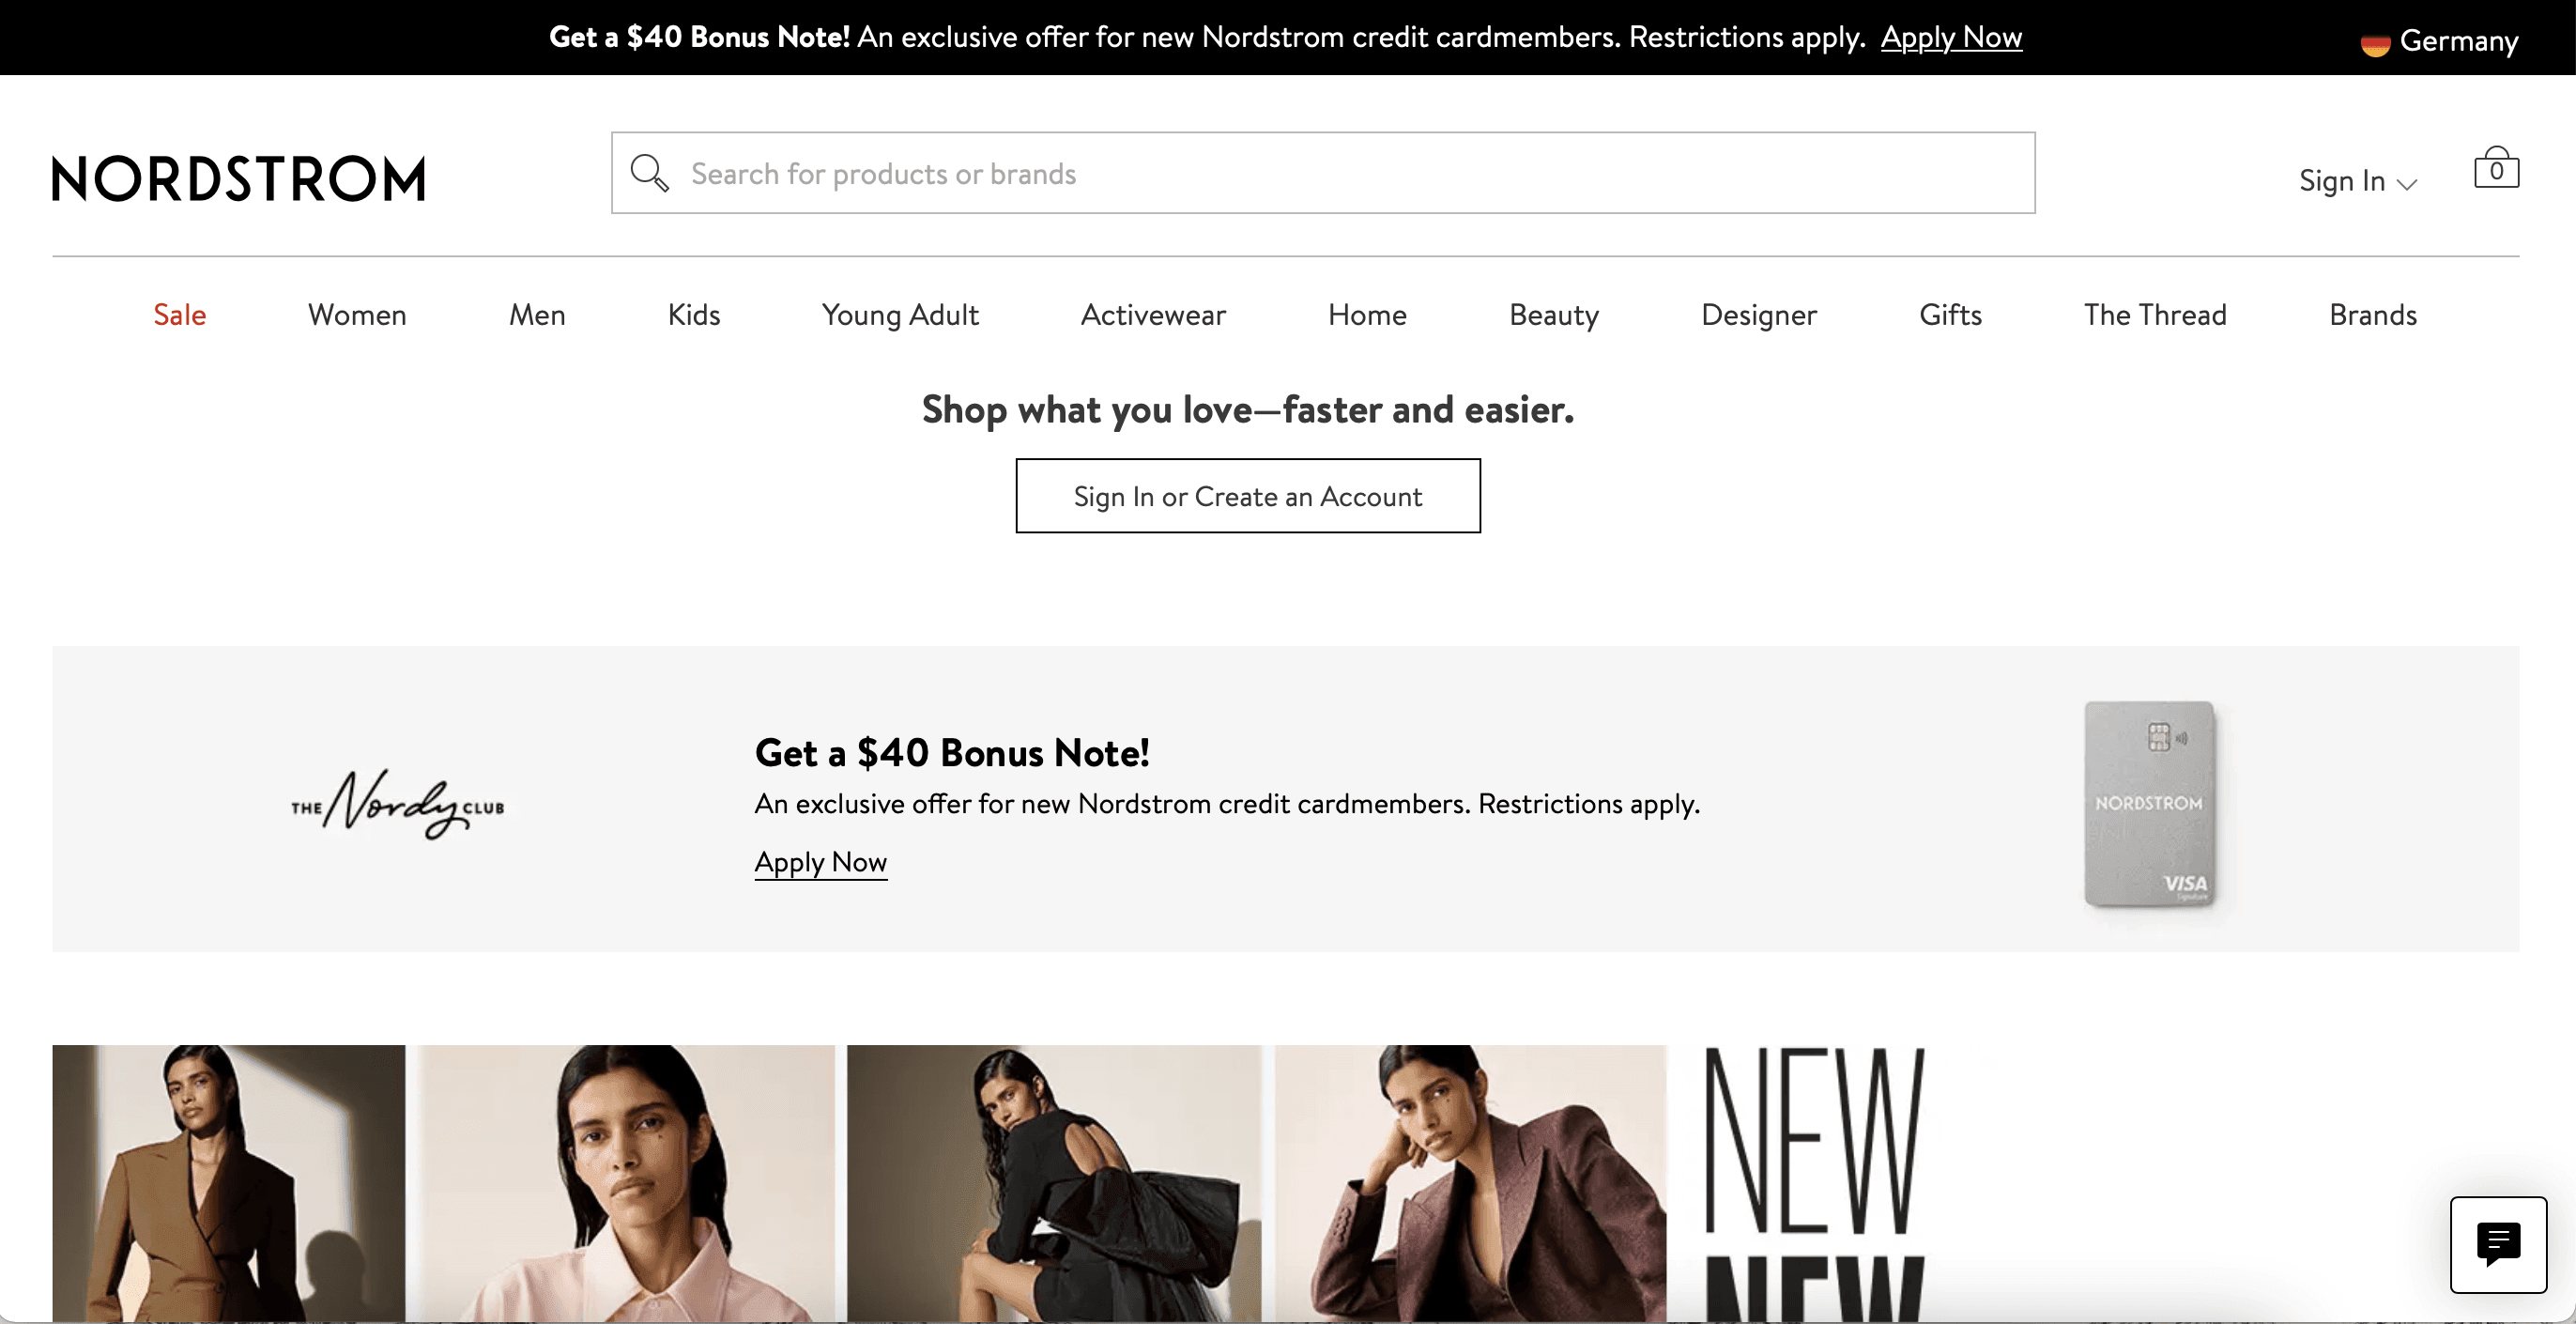This screenshot has width=2576, height=1324.
Task: Click the search magnifier icon
Action: click(x=649, y=173)
